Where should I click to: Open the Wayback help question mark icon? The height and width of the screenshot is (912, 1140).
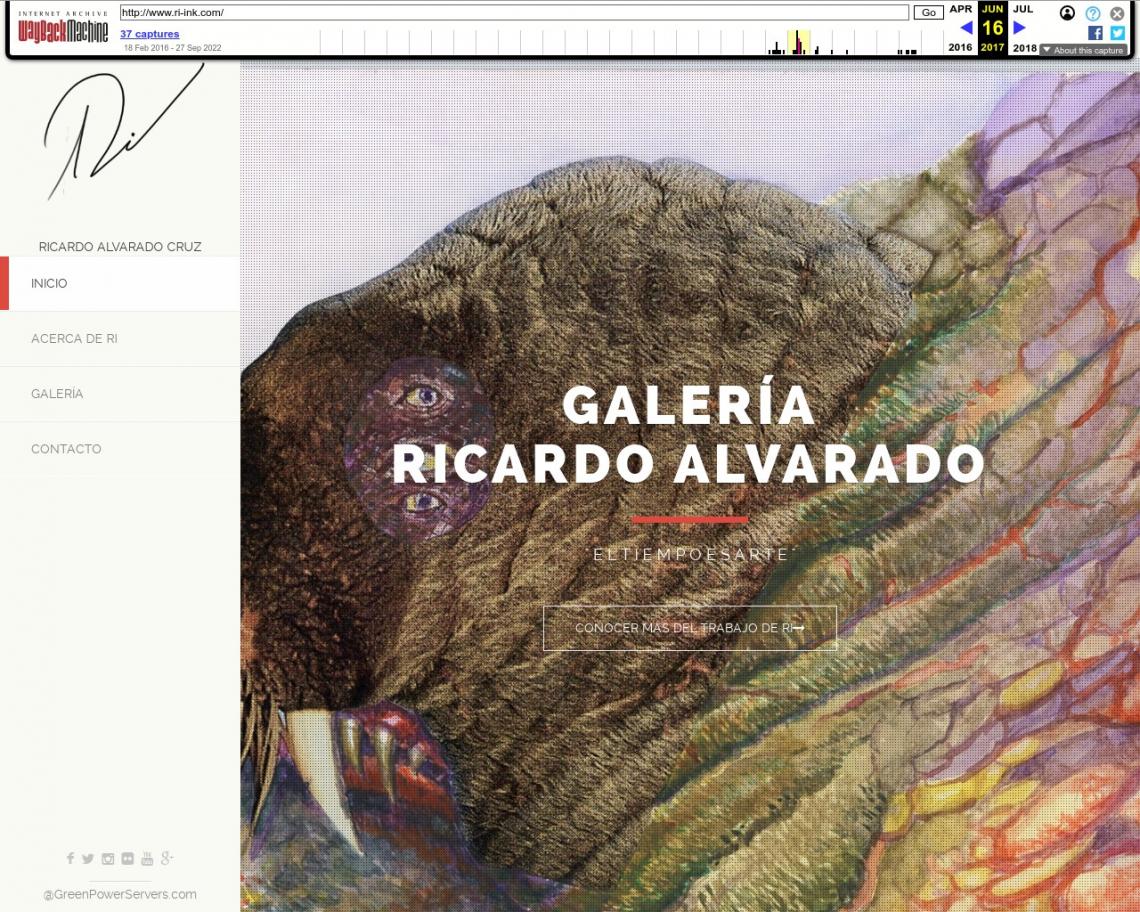click(x=1093, y=13)
